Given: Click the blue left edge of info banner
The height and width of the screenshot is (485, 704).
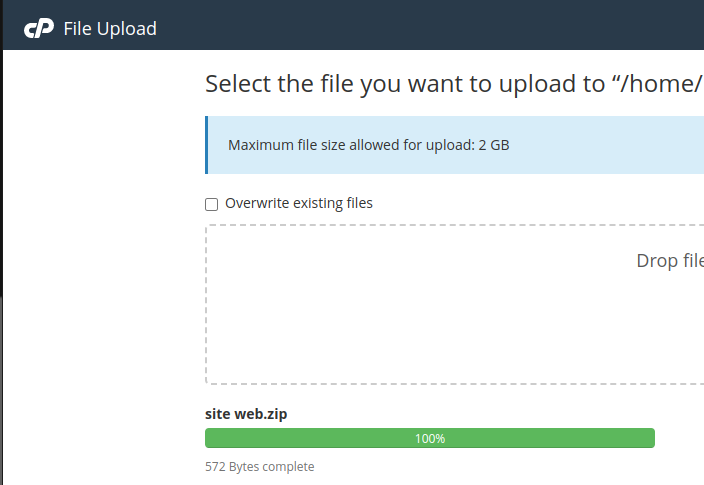Looking at the screenshot, I should click(207, 145).
